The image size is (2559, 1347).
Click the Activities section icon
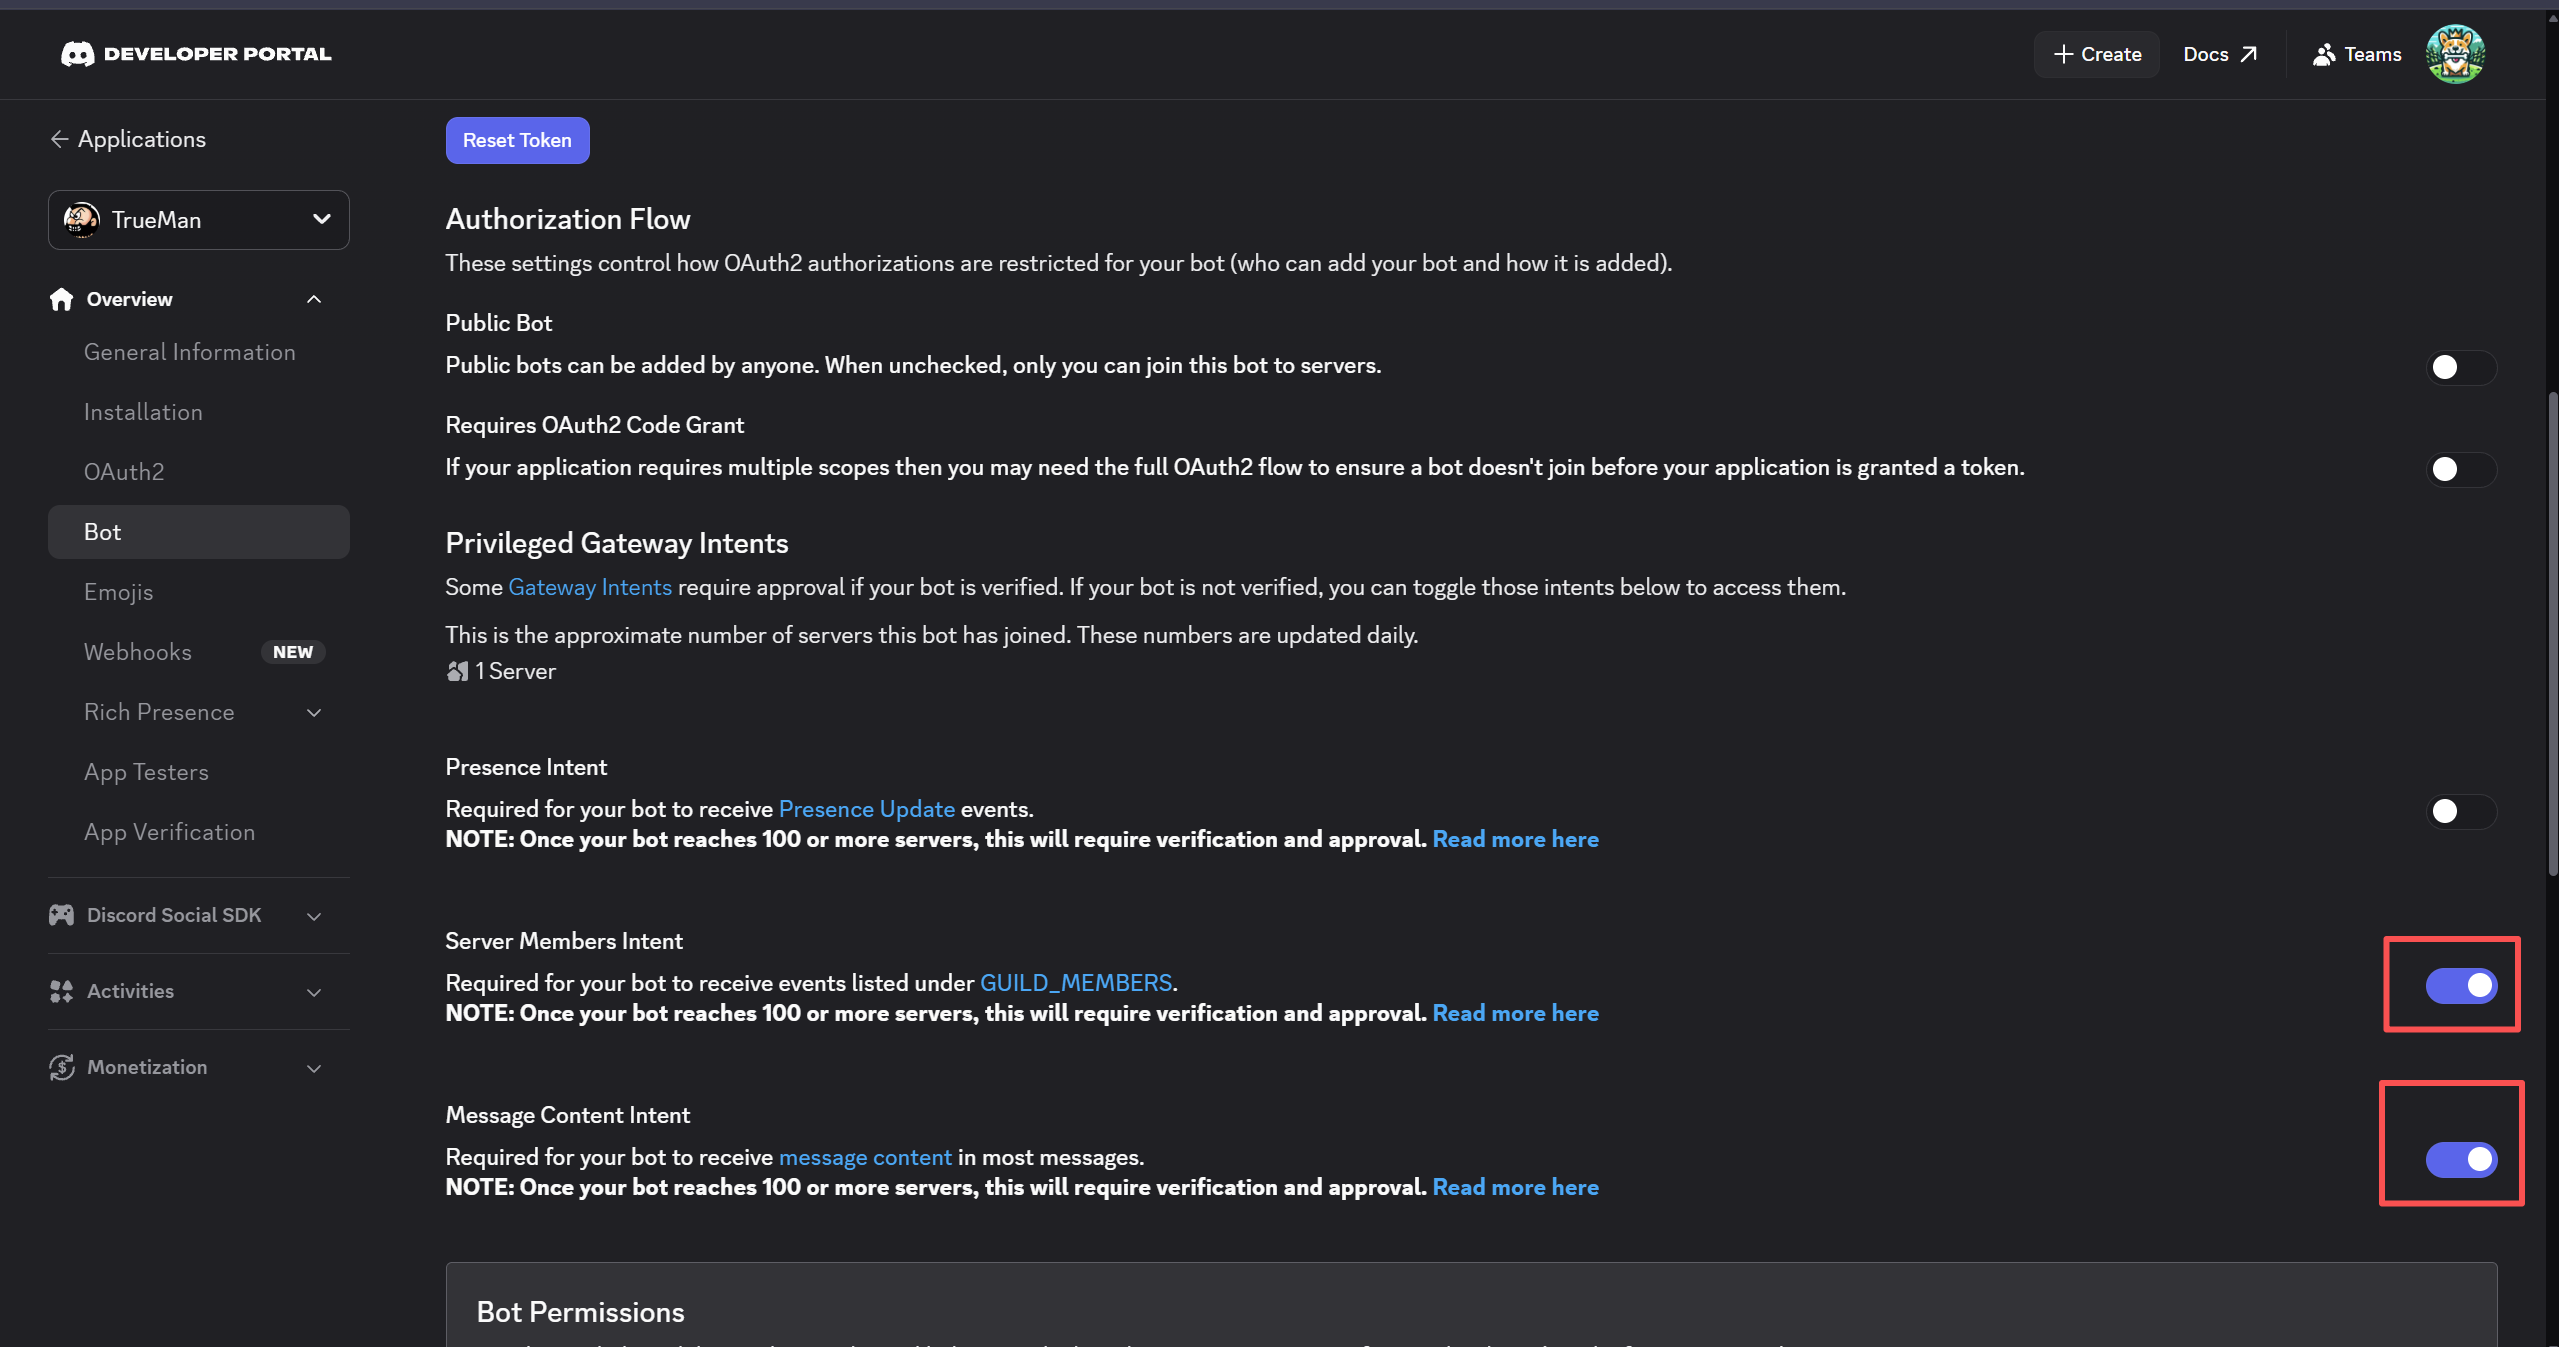point(62,991)
